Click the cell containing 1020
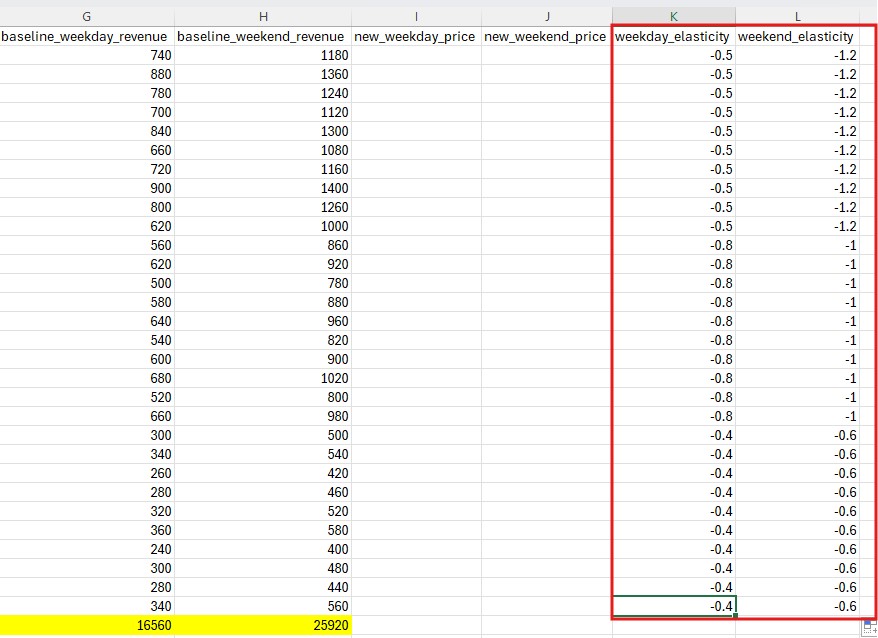878x638 pixels. click(x=263, y=378)
